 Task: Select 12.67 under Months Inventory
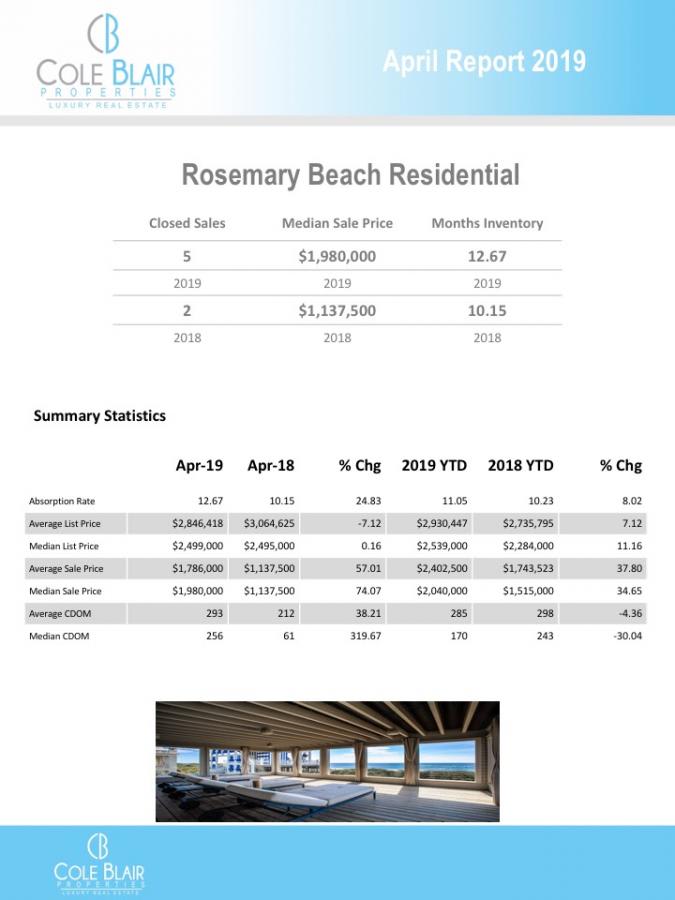(487, 256)
